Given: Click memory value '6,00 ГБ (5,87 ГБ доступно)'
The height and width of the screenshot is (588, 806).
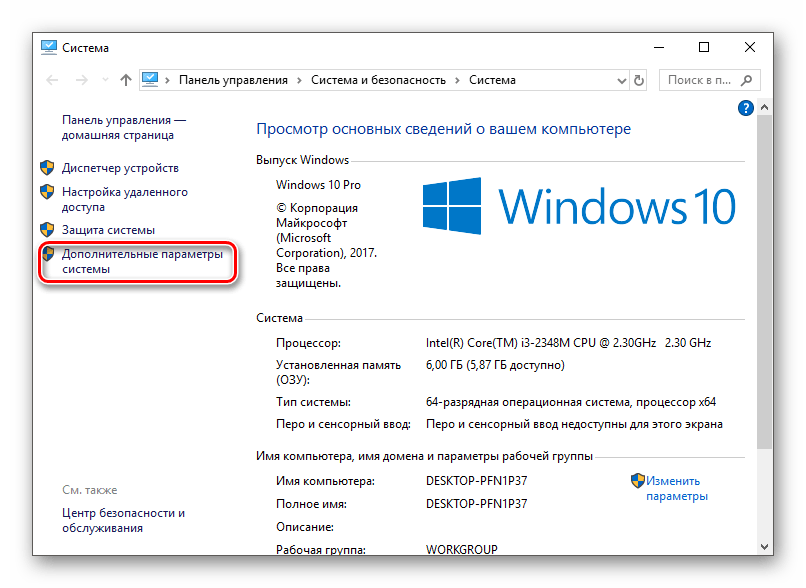Looking at the screenshot, I should point(495,365).
